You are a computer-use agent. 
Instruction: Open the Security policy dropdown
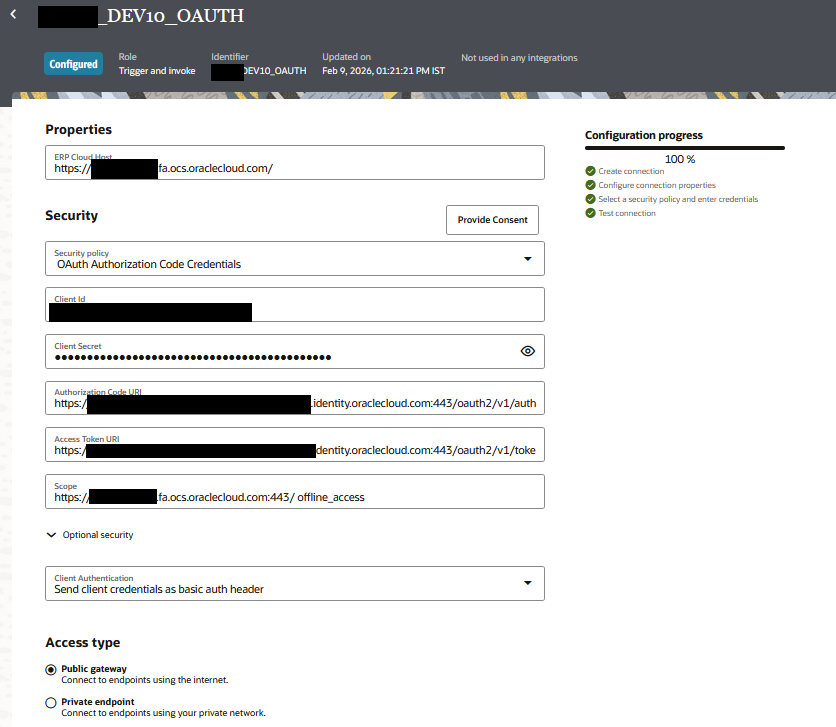pos(527,259)
